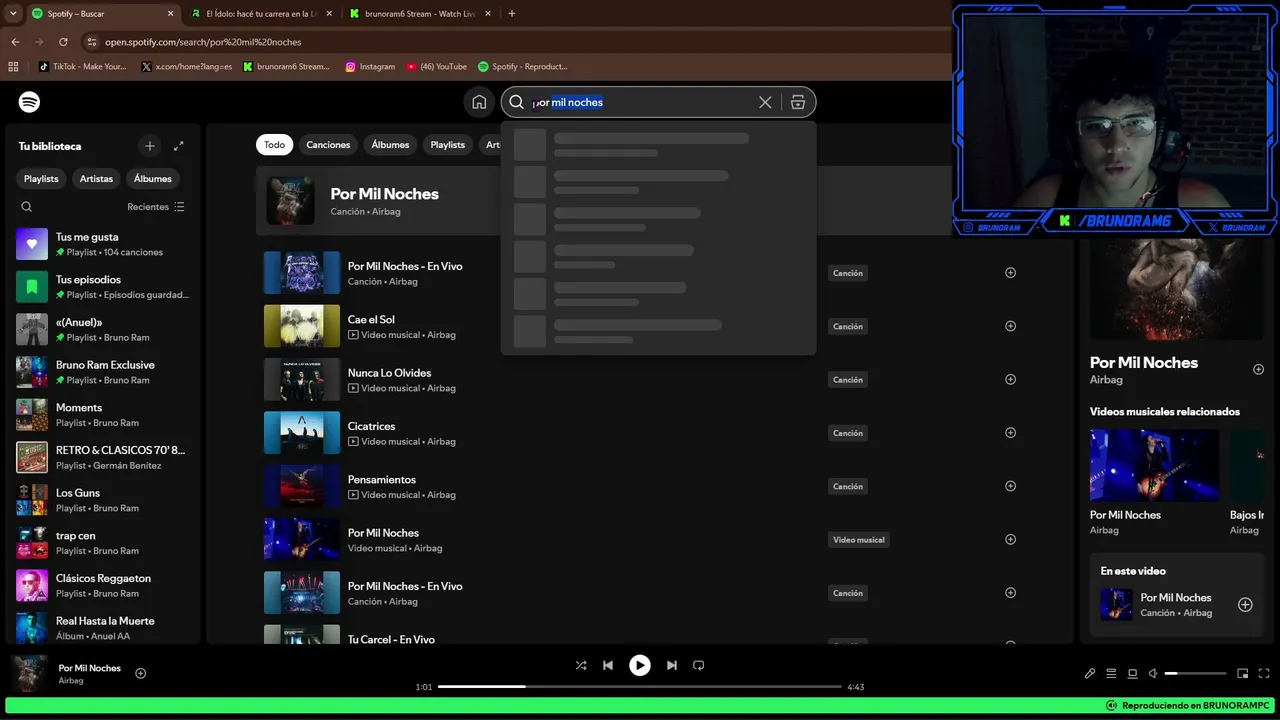The width and height of the screenshot is (1280, 720).
Task: Open the Recientes sort dropdown
Action: point(156,207)
